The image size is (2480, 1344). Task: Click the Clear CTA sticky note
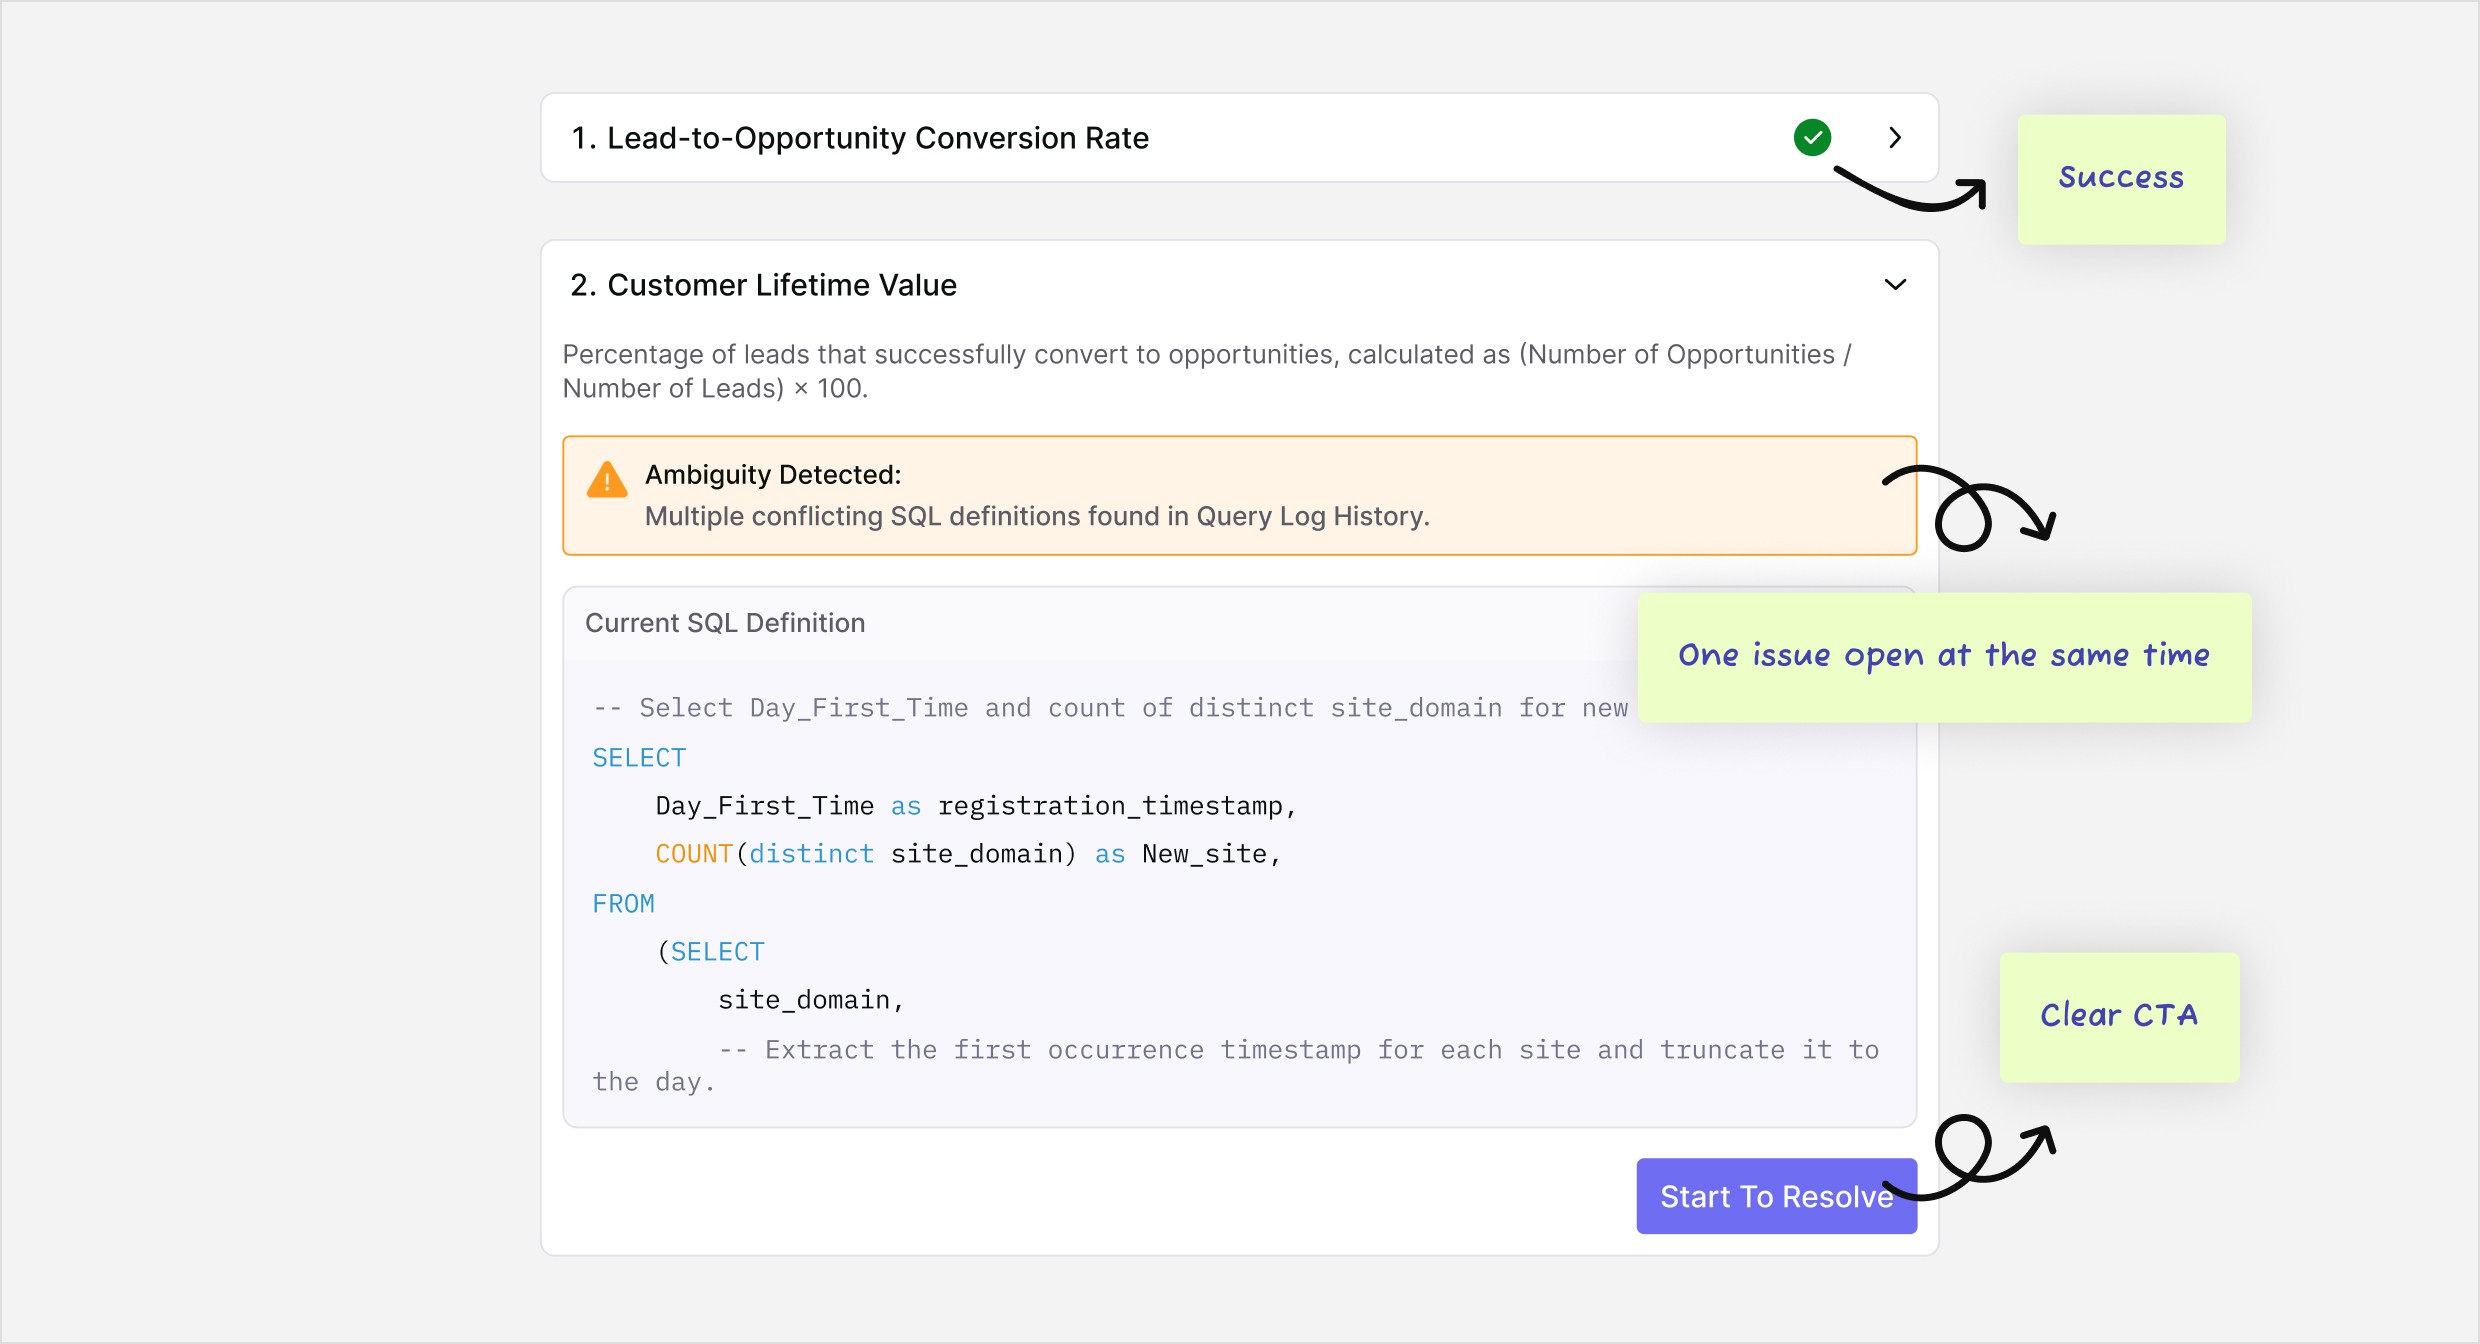(x=2118, y=1016)
